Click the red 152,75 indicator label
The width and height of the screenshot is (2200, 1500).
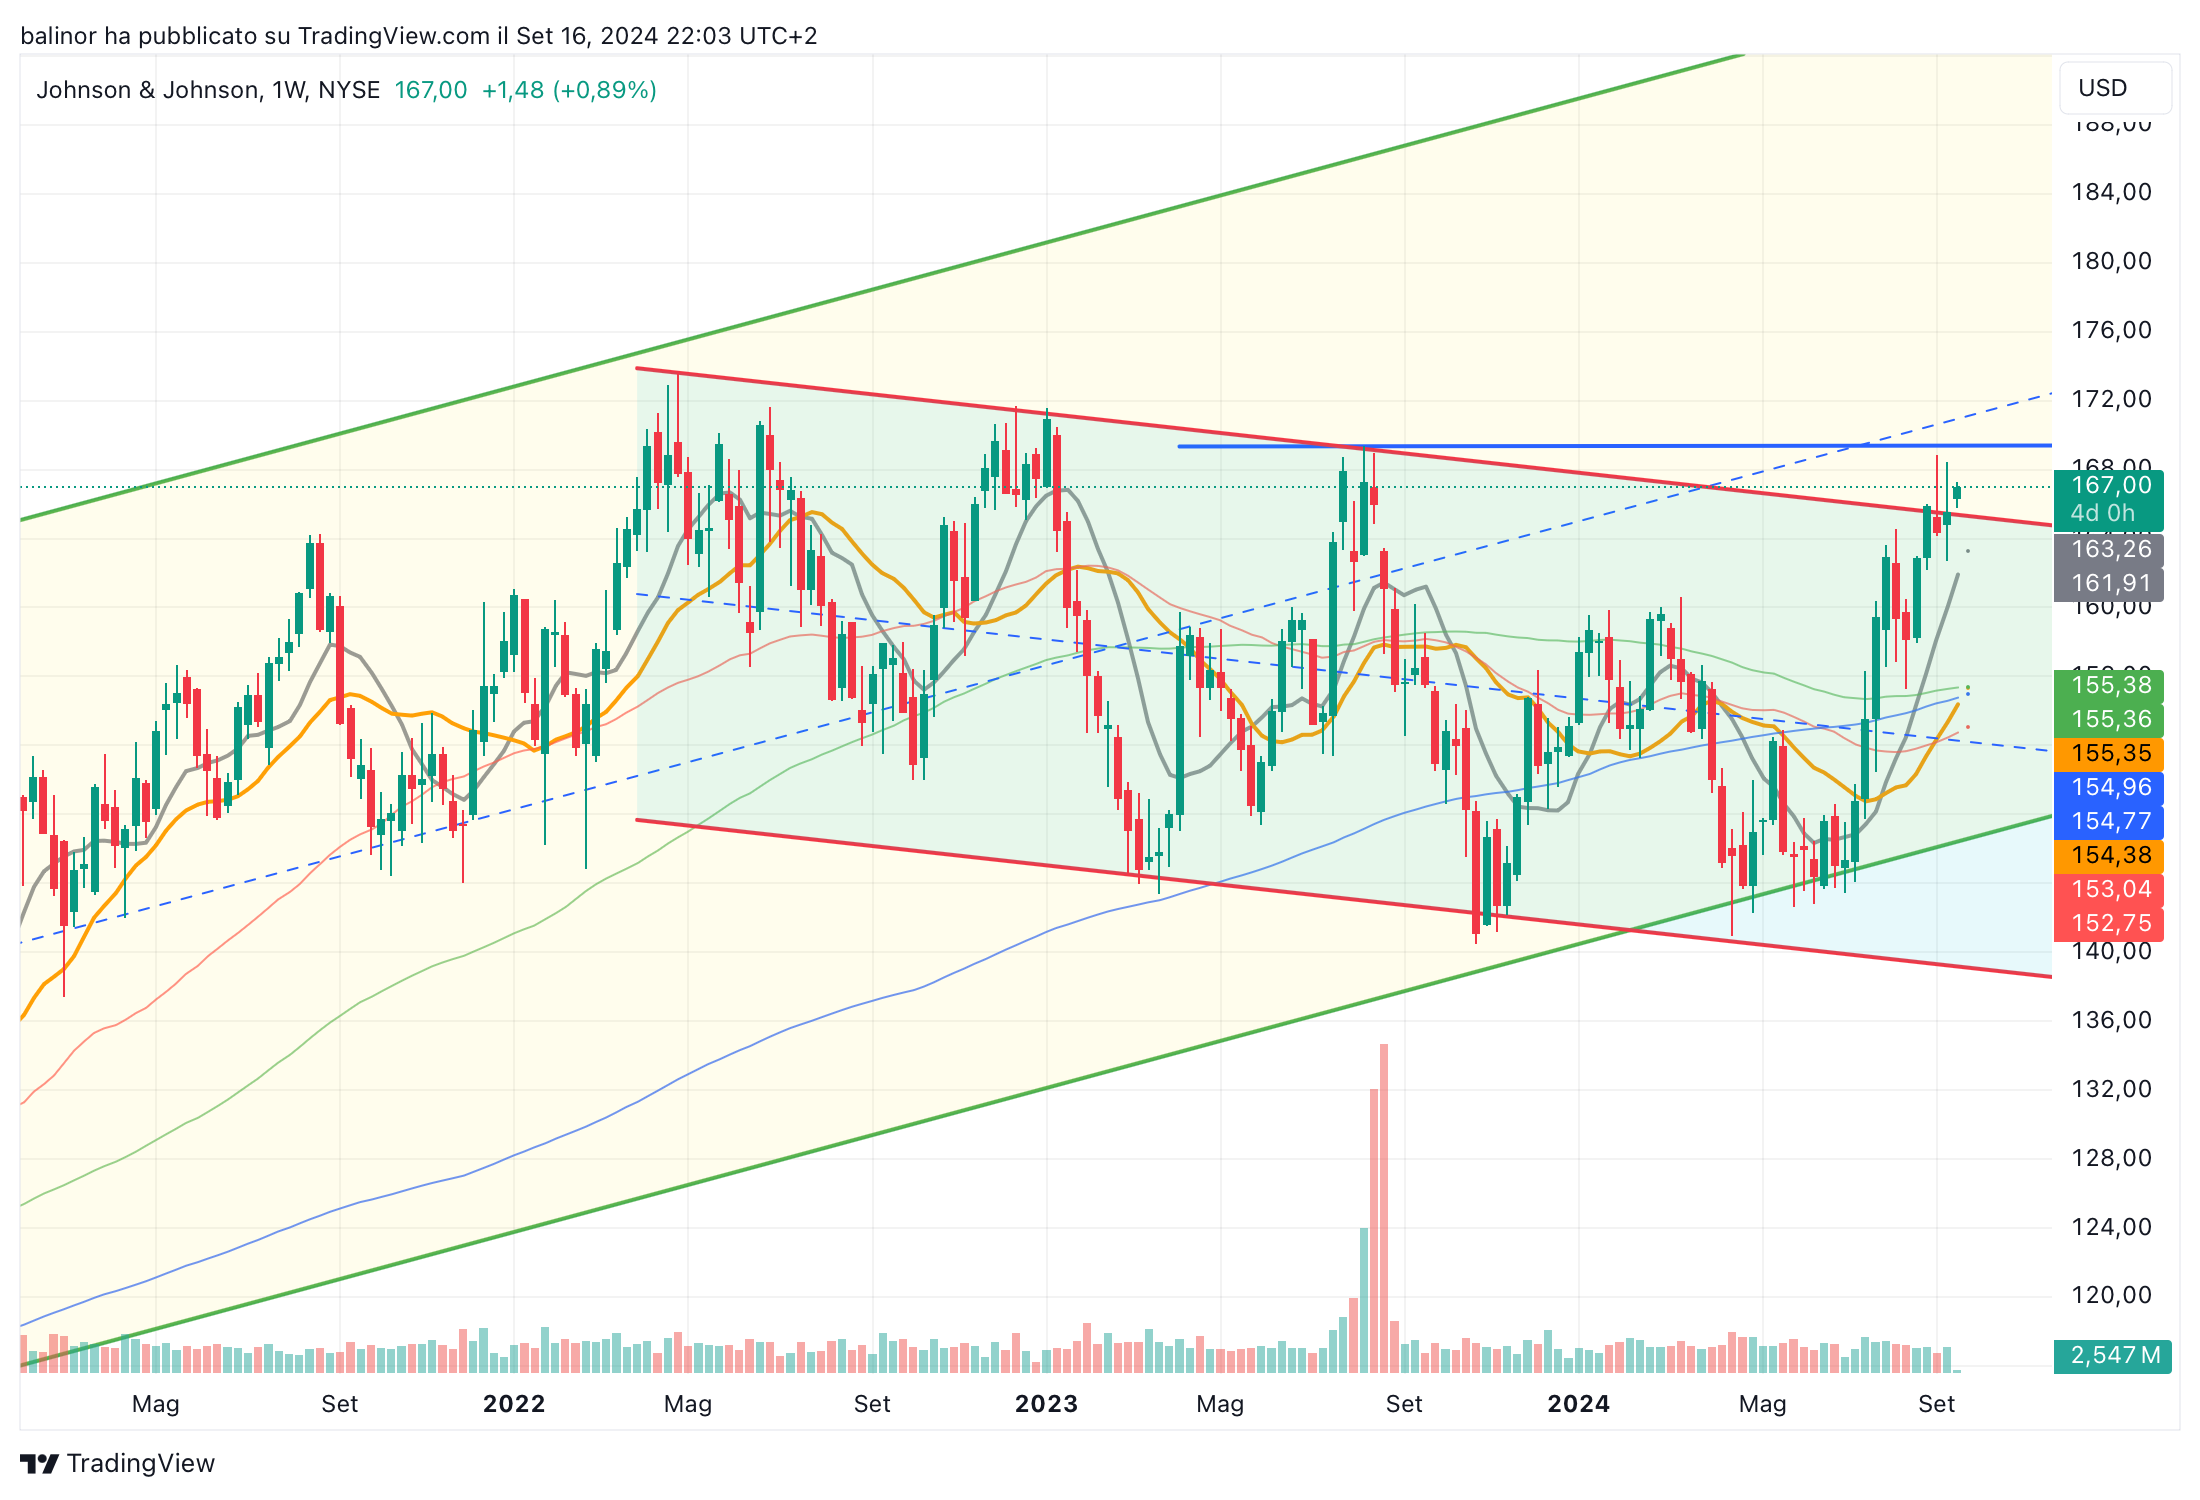click(2109, 923)
